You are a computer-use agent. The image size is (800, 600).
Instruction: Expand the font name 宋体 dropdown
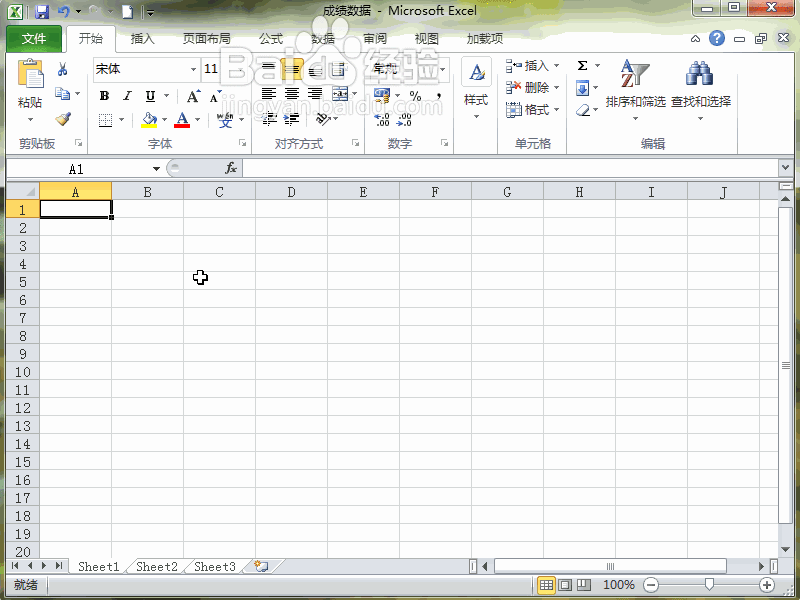click(193, 69)
